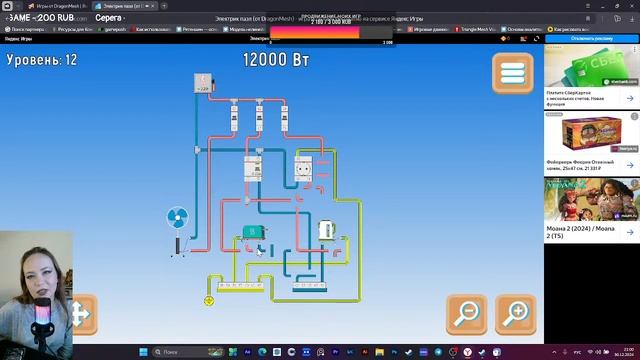Viewport: 640px width, 360px height.
Task: Show hidden system tray icons chevron
Action: click(554, 352)
